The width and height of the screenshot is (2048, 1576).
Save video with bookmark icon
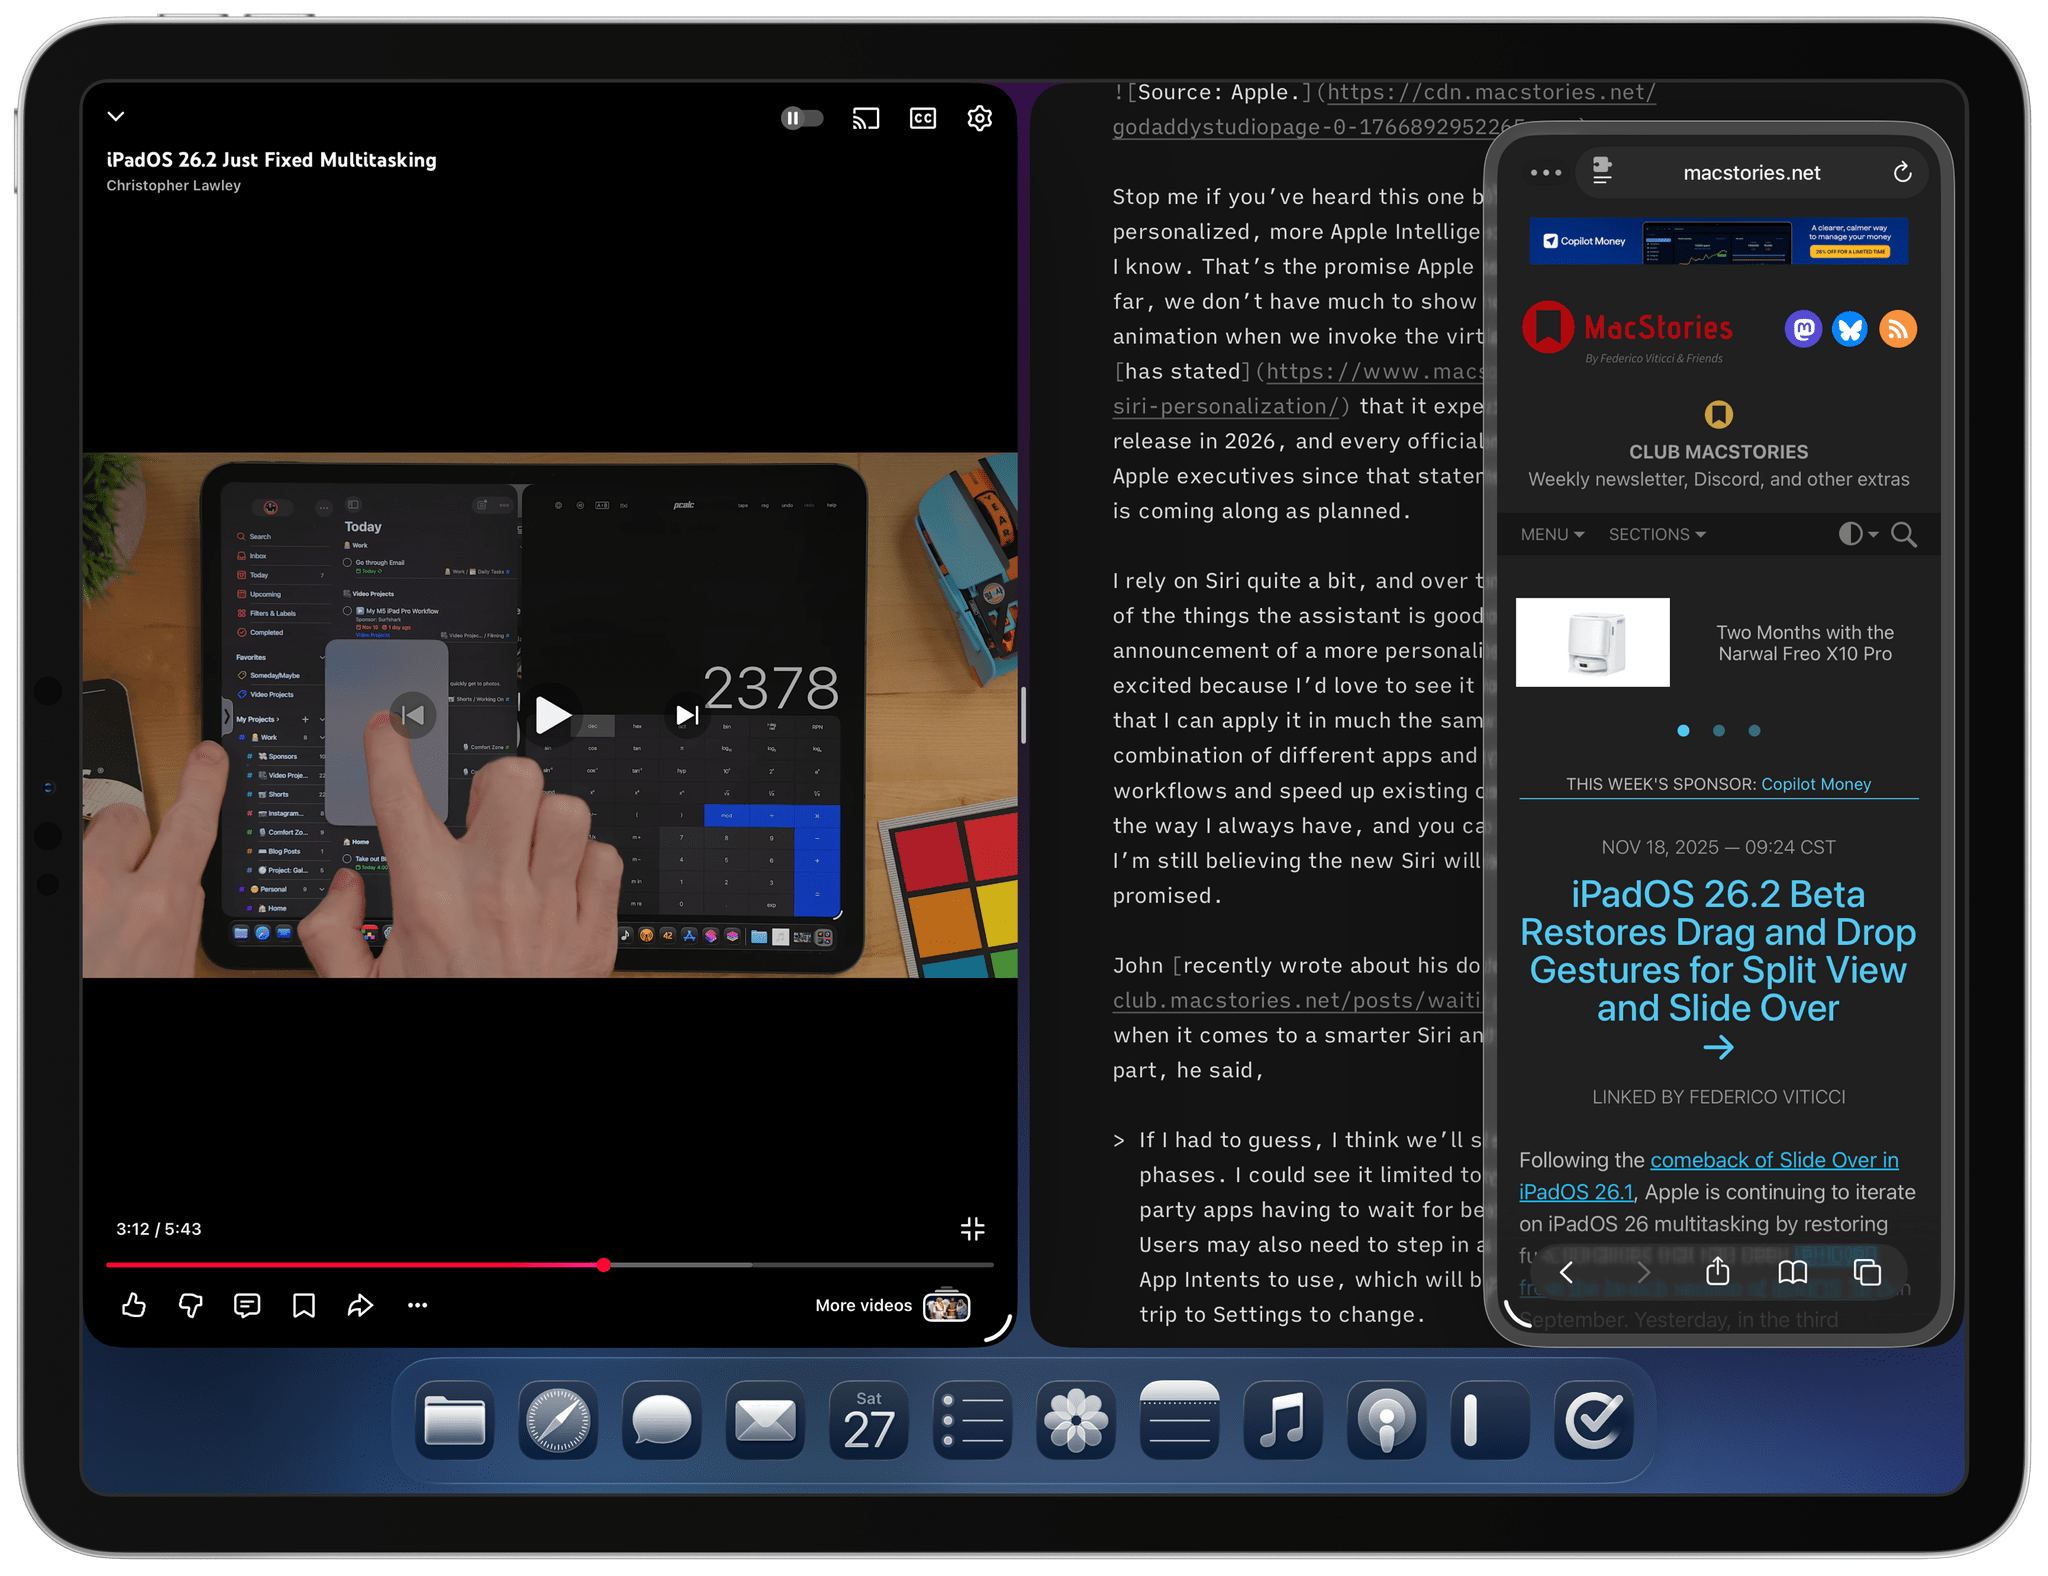click(x=304, y=1305)
